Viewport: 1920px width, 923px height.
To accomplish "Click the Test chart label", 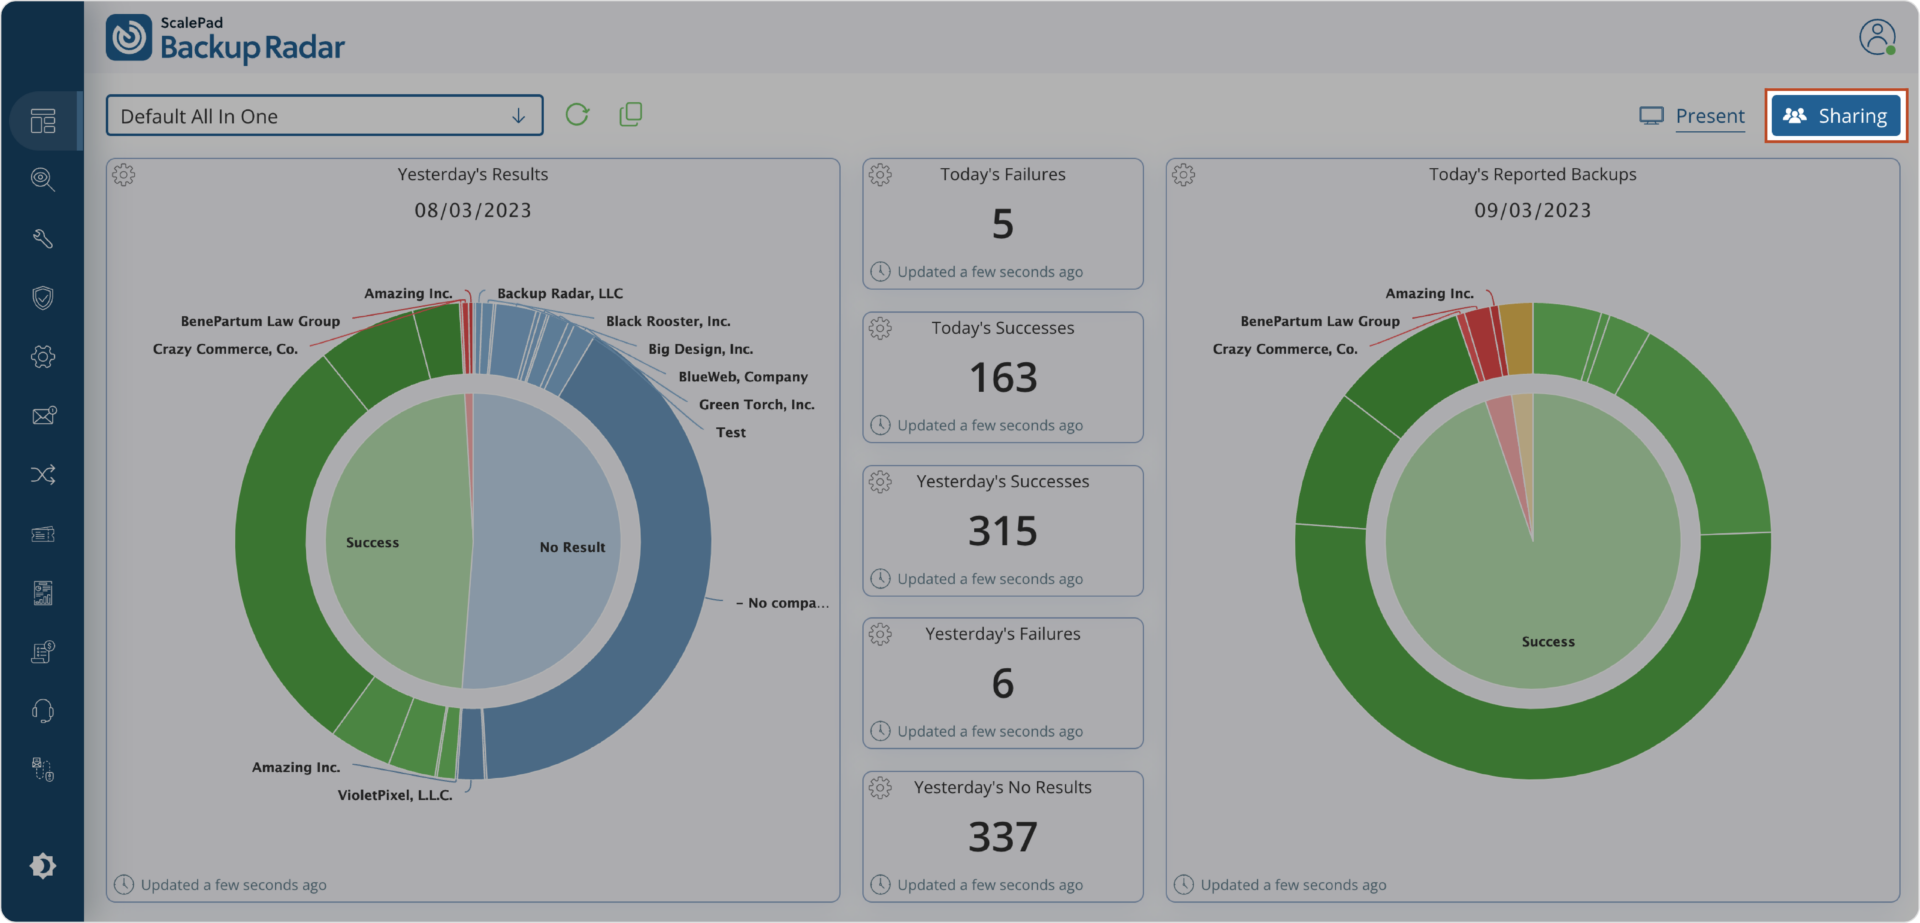I will pos(731,433).
